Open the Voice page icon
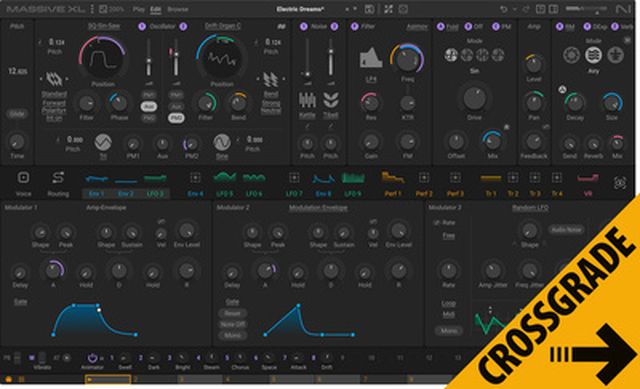The width and height of the screenshot is (640, 389). coord(23,178)
